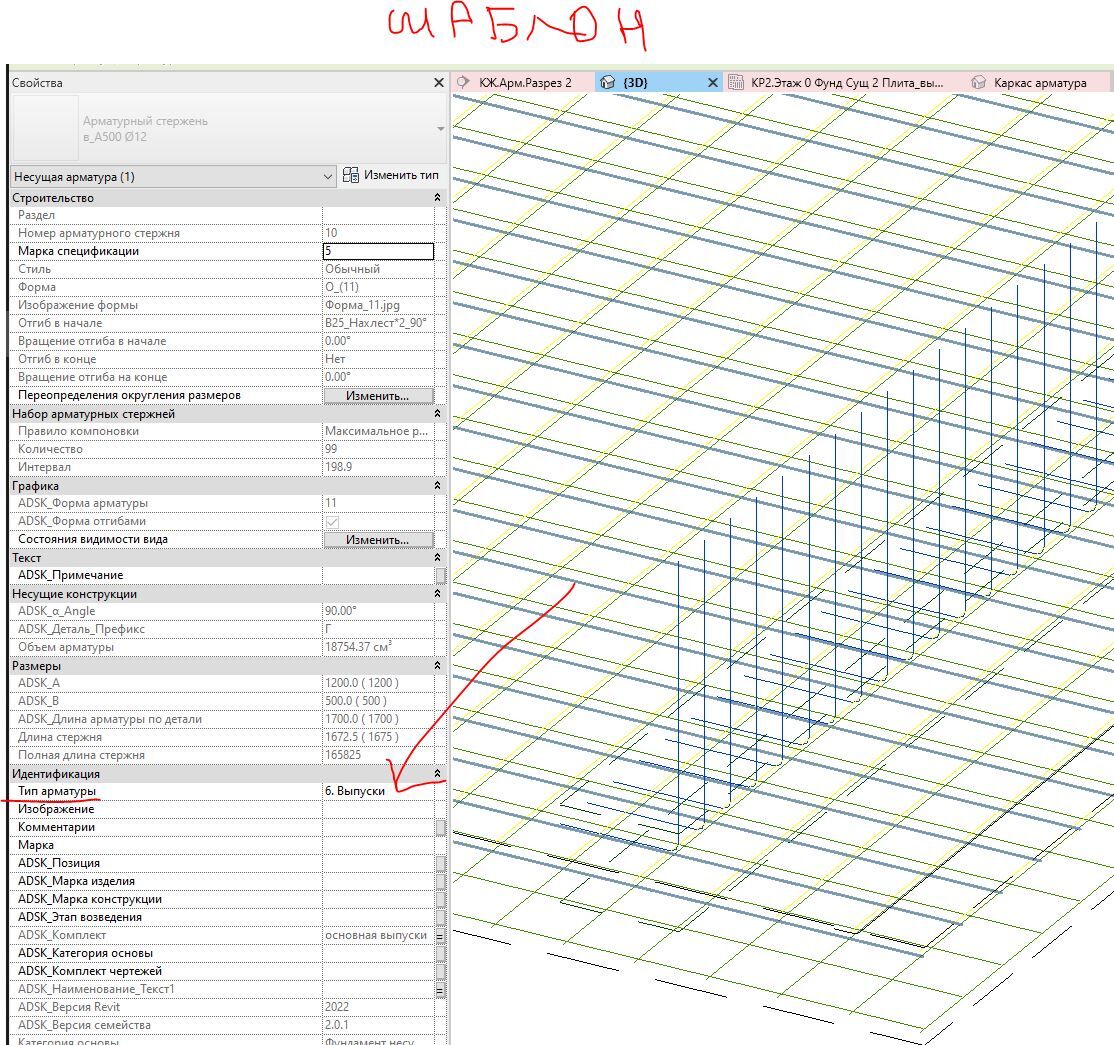This screenshot has height=1045, width=1114.
Task: Click the equals button for ADSK_Наименование_Текст1 row
Action: 440,990
